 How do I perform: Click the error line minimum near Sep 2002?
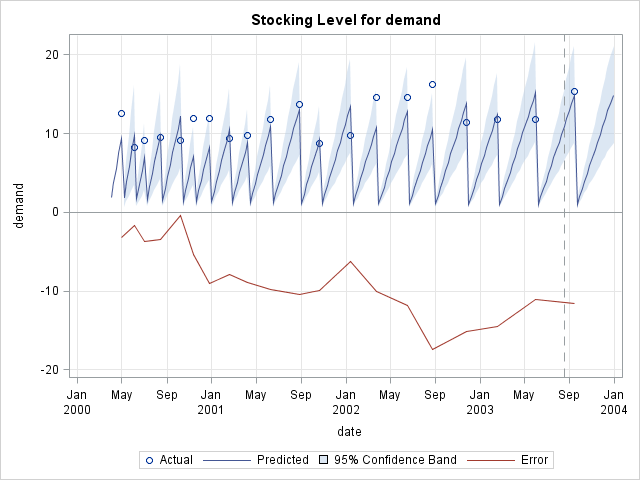click(x=433, y=349)
